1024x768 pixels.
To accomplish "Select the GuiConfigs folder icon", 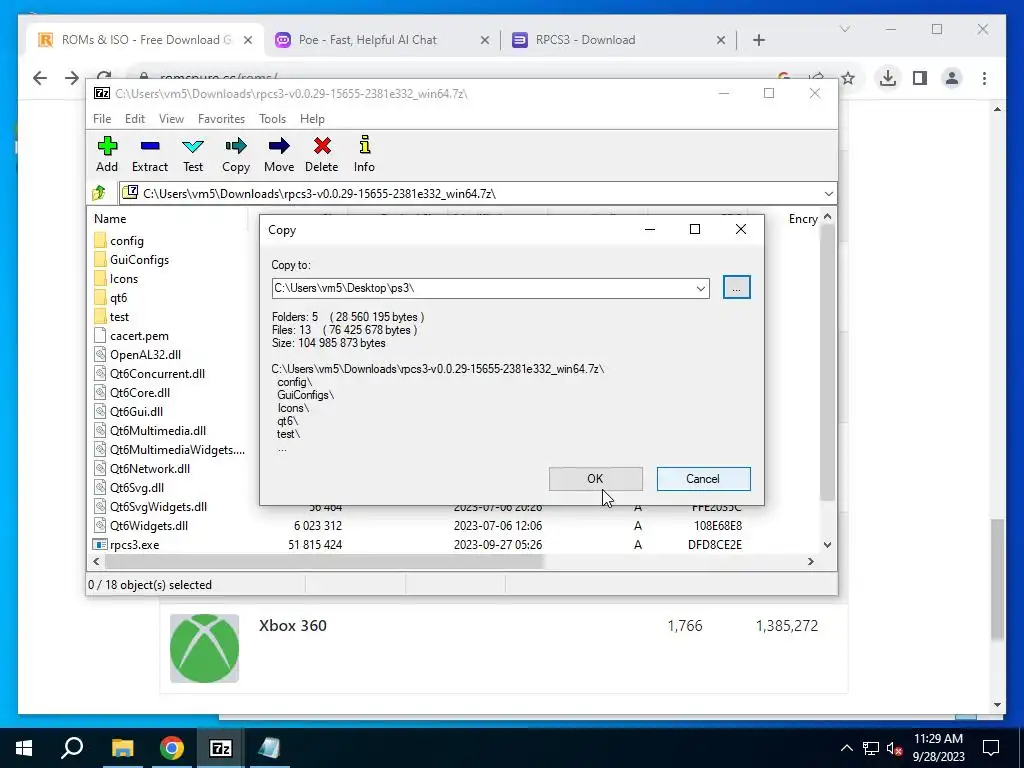I will (x=100, y=259).
